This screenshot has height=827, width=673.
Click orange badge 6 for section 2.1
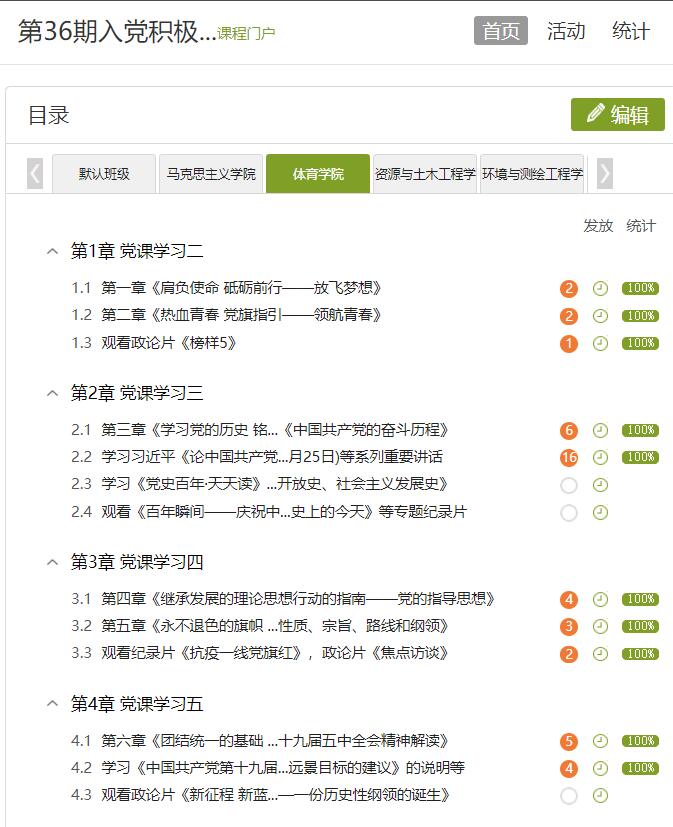[x=569, y=431]
